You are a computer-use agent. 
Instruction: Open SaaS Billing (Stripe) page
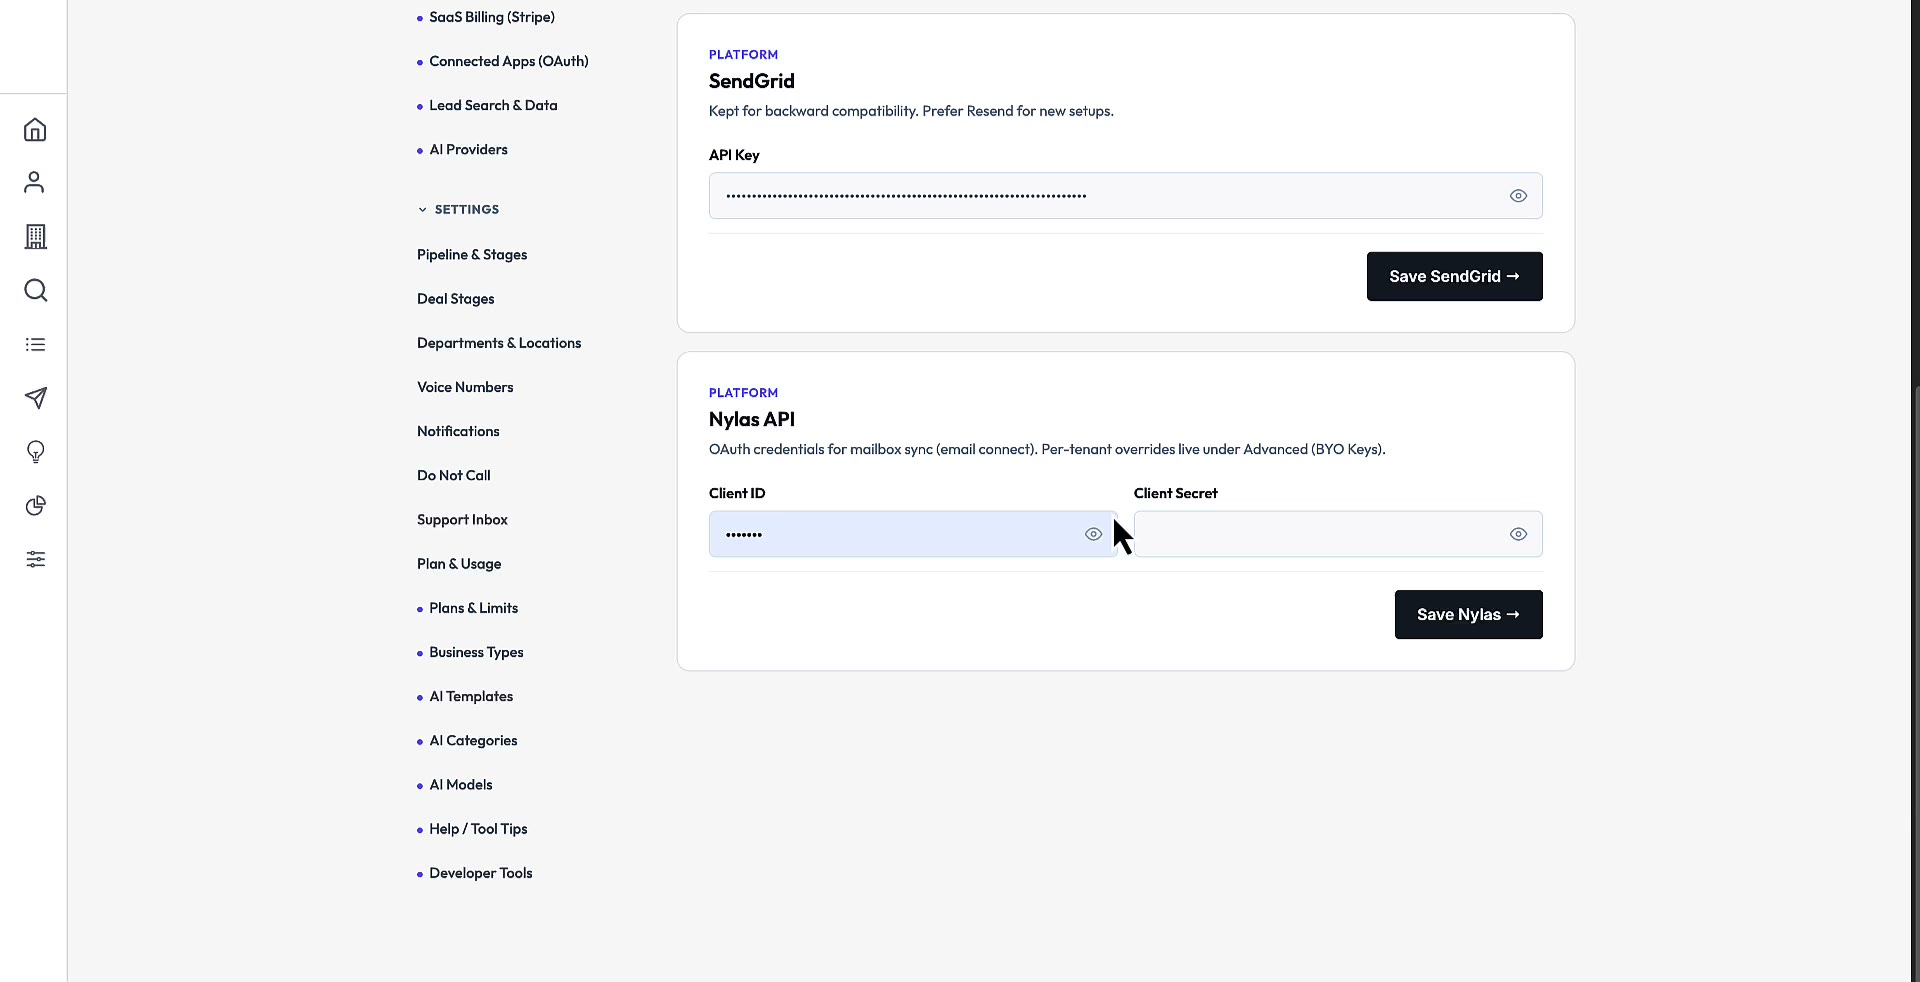[492, 17]
